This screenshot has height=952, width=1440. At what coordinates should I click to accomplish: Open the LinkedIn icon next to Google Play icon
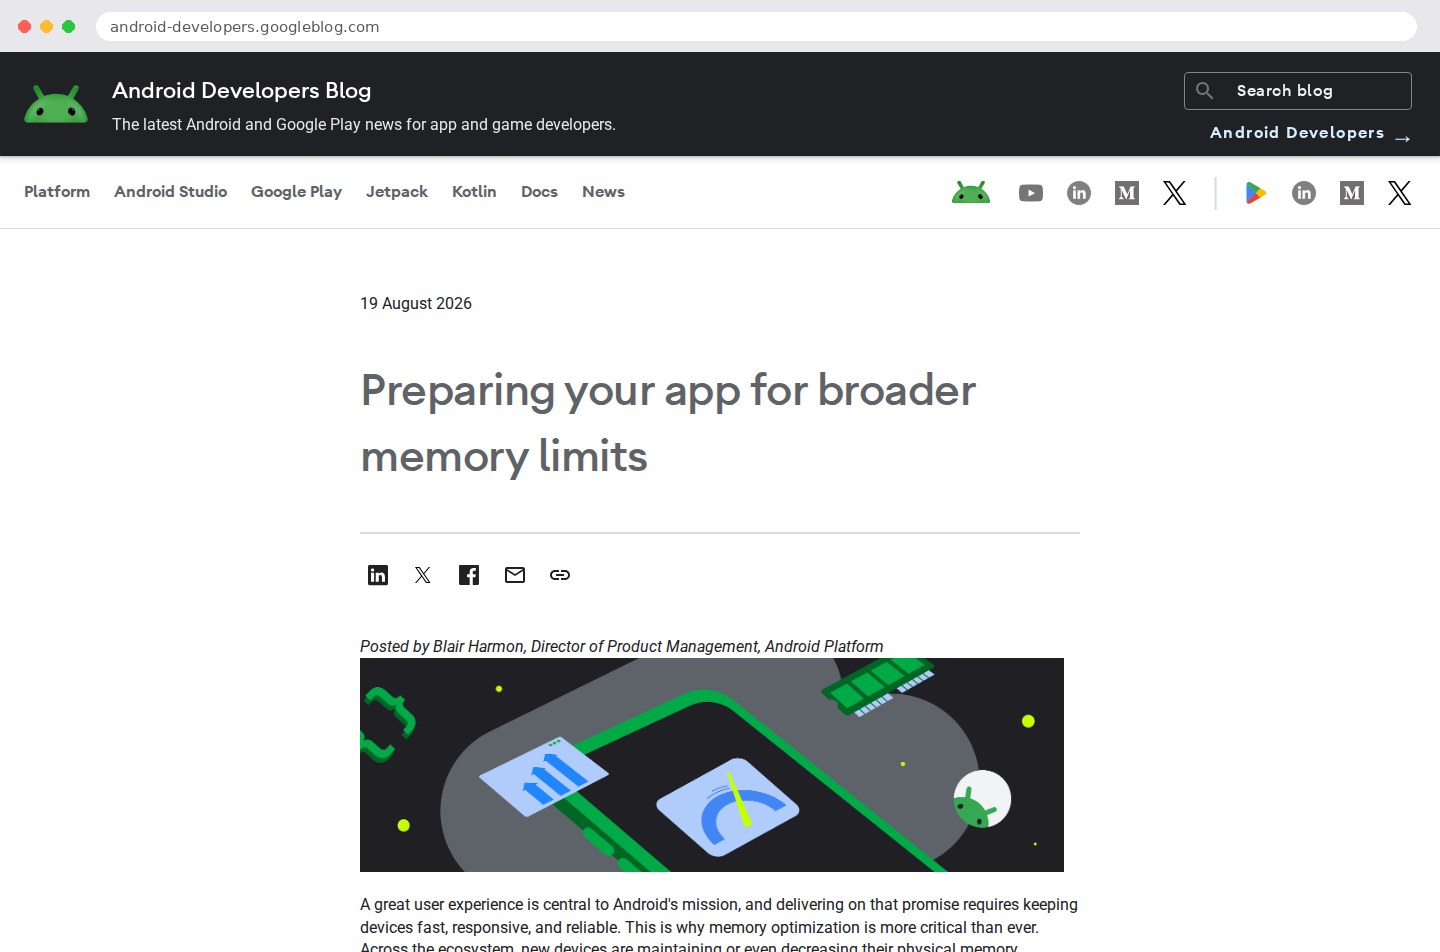tap(1304, 193)
